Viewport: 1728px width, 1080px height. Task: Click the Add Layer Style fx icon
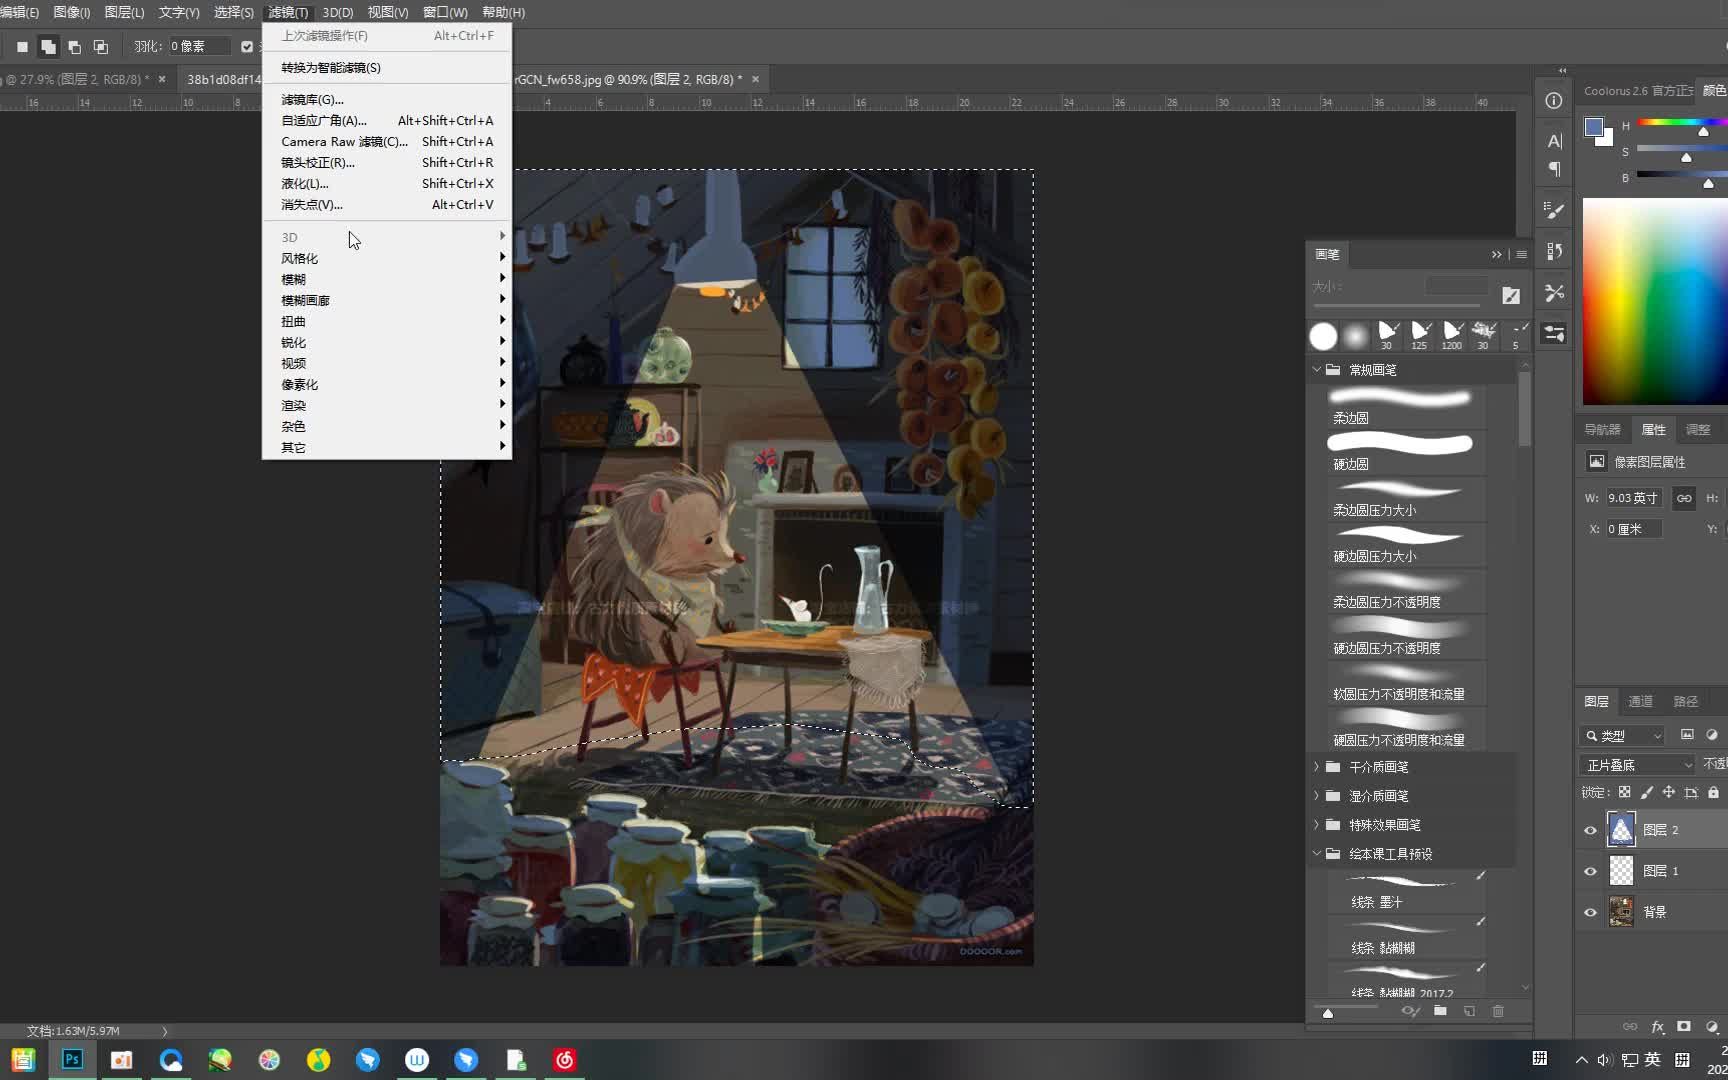[x=1657, y=1027]
